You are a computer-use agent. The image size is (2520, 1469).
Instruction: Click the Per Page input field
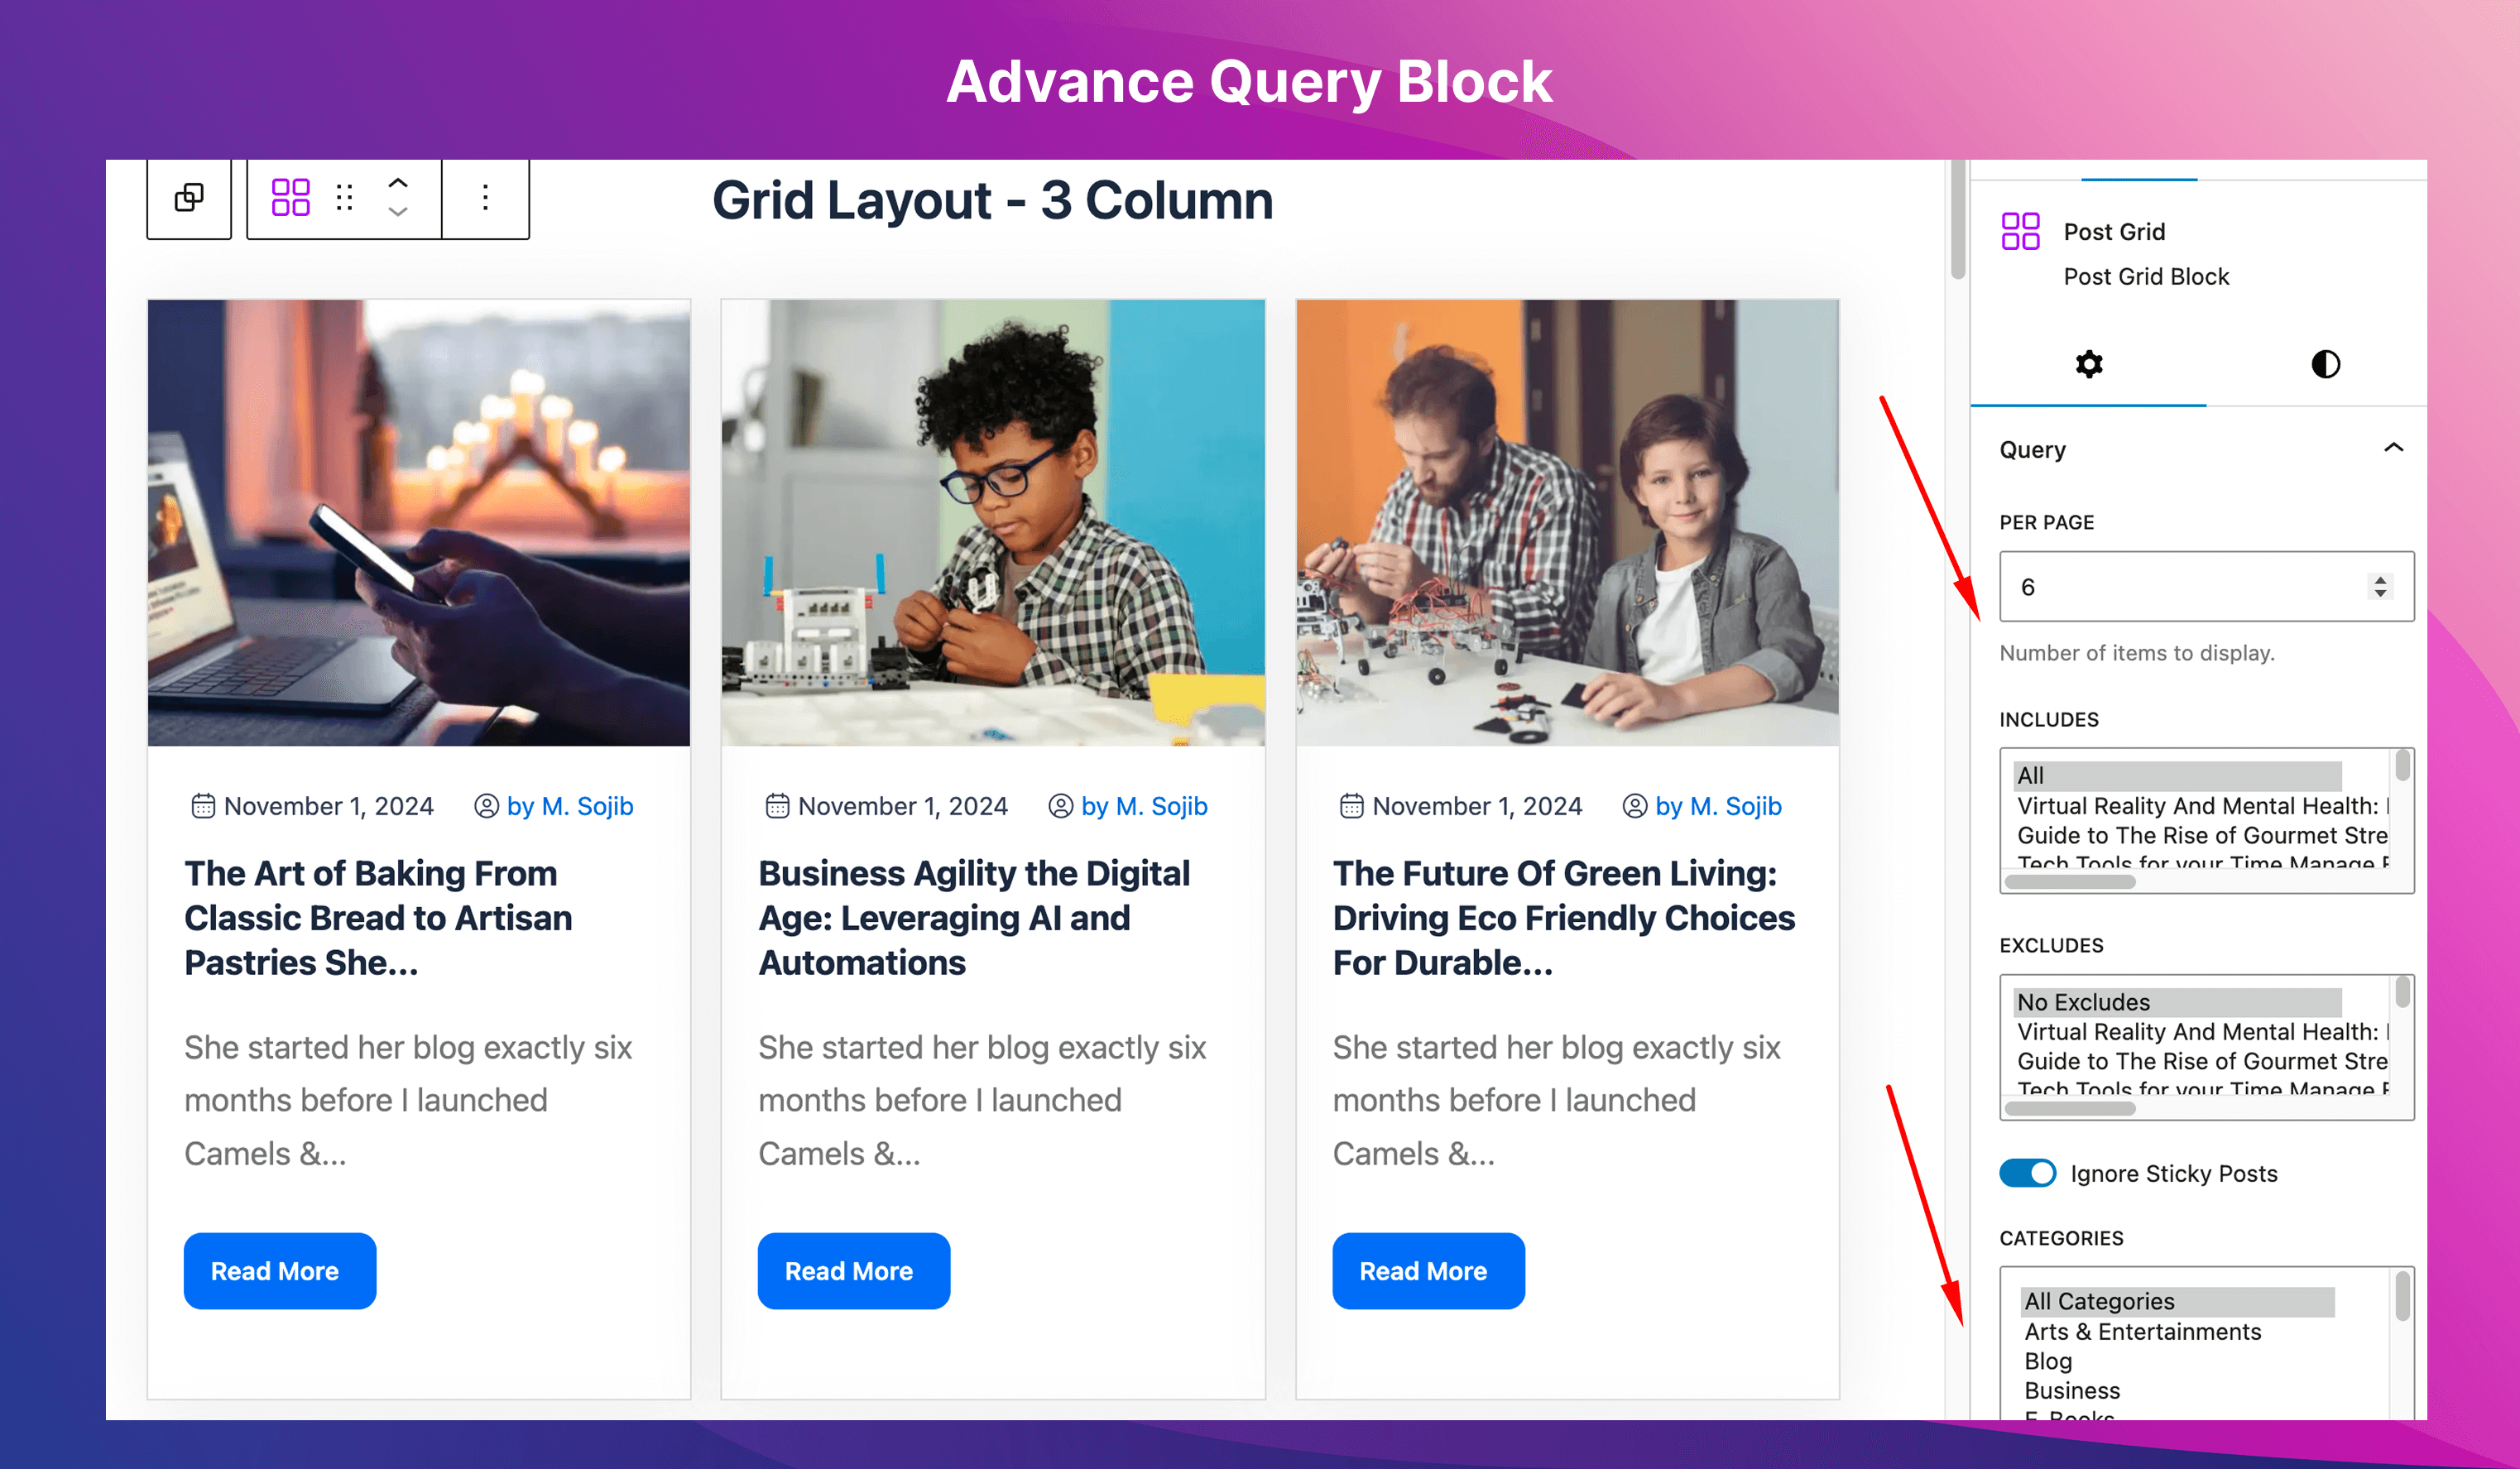tap(2206, 587)
